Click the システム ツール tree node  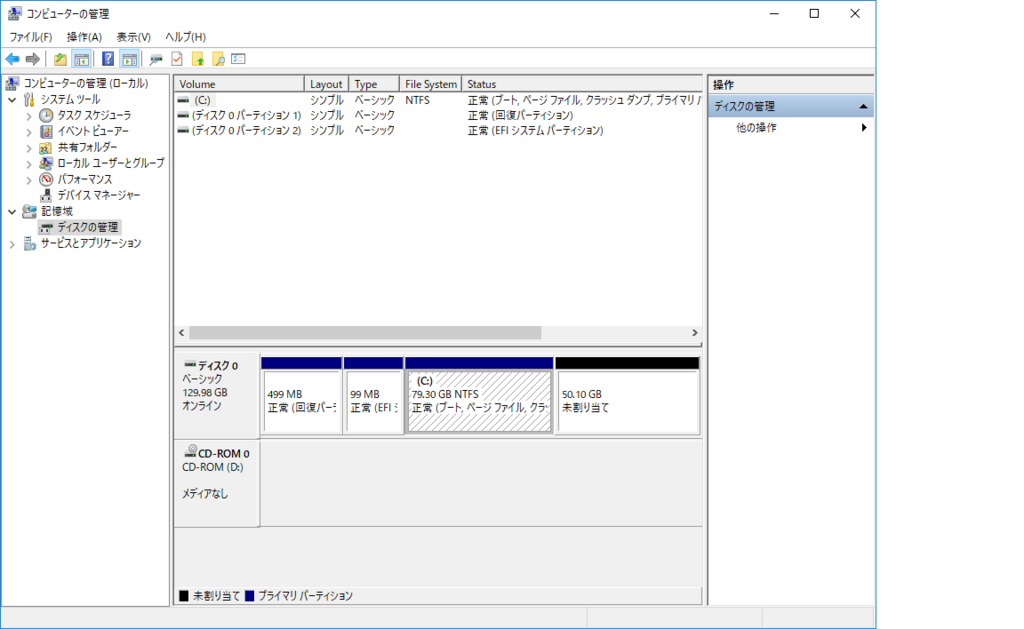(x=70, y=99)
